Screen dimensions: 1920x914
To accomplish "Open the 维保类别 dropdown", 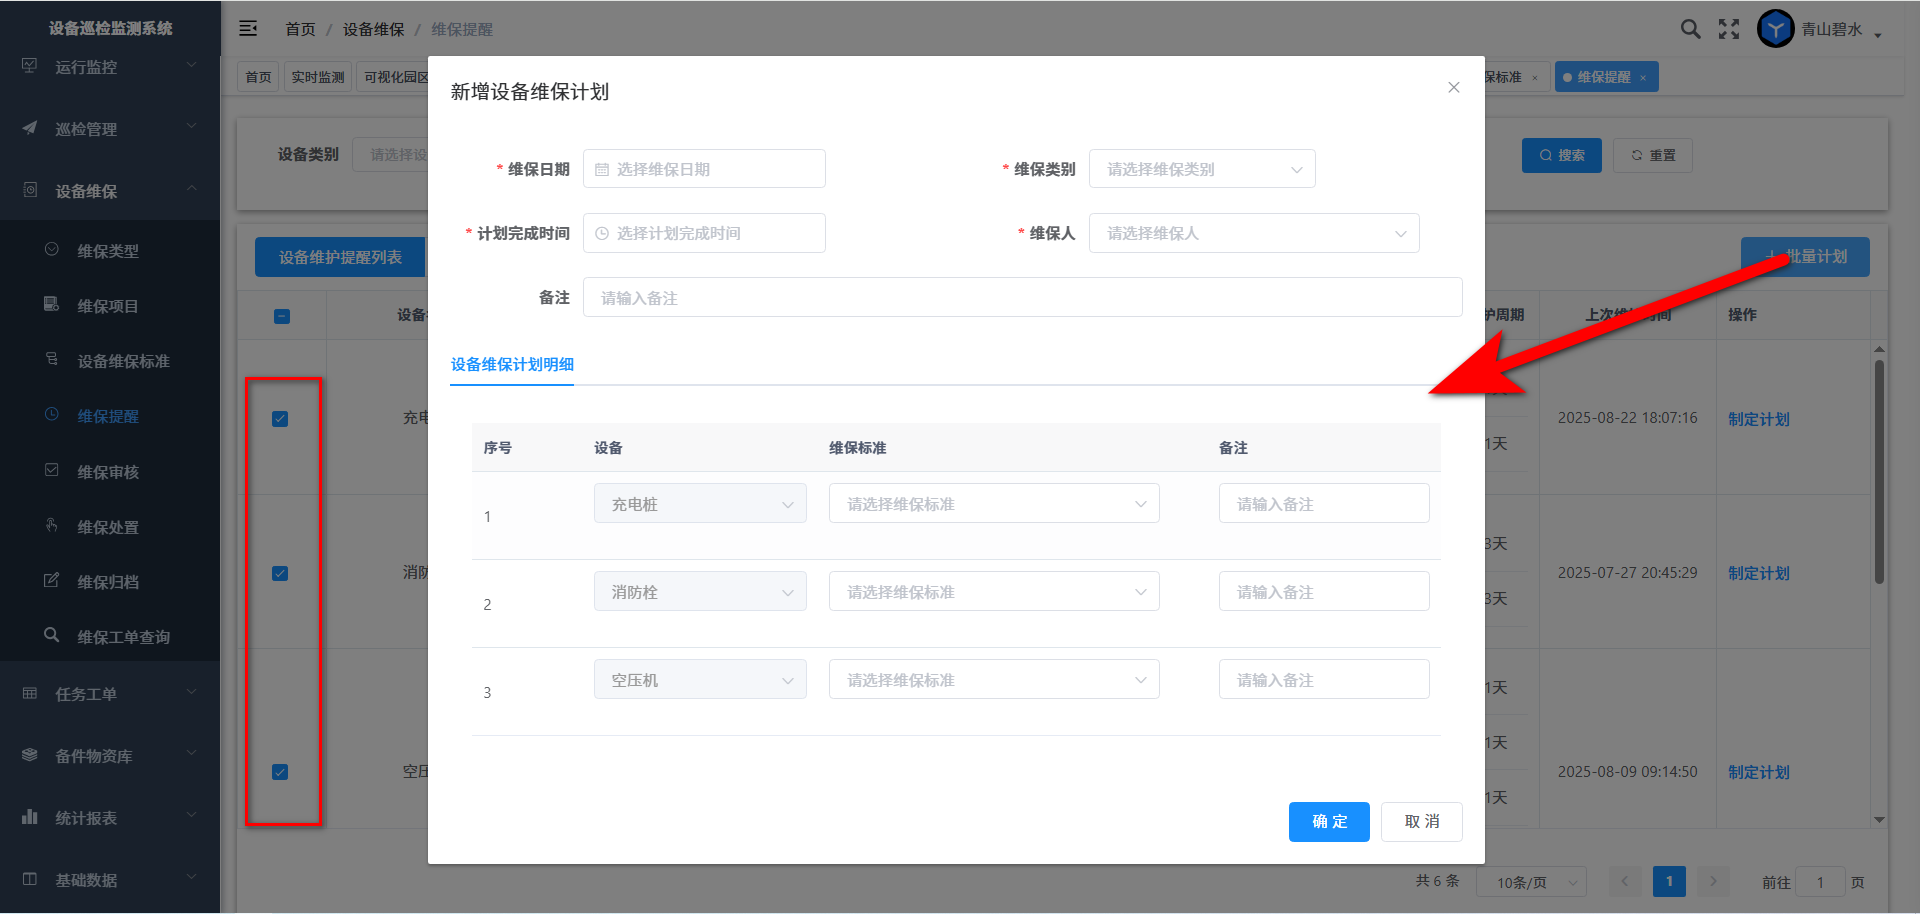I will (1201, 169).
